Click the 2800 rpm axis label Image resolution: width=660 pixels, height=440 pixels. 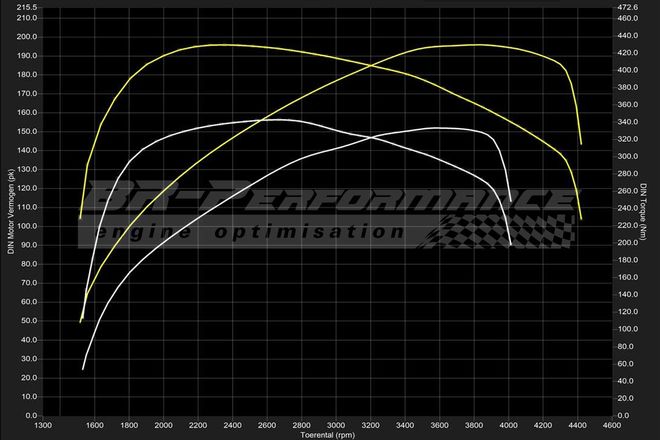point(301,426)
